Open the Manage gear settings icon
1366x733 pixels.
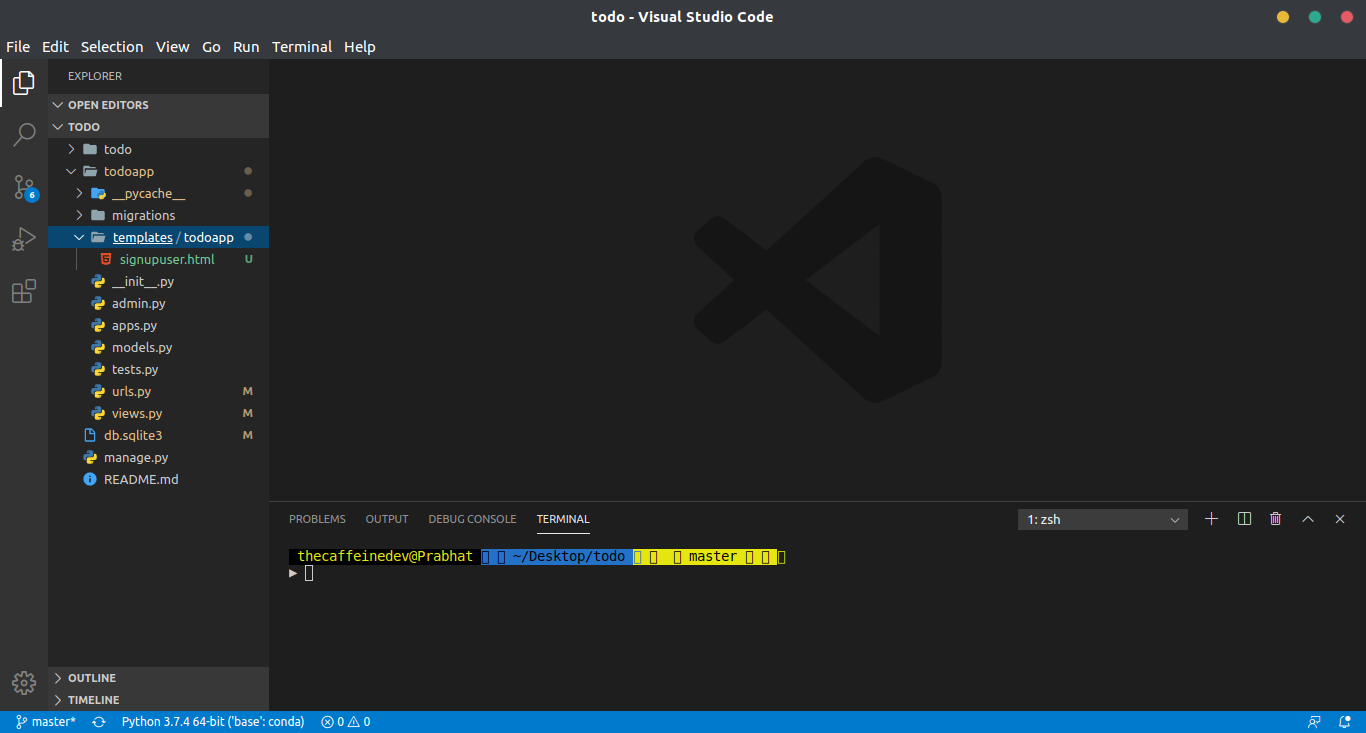(24, 682)
